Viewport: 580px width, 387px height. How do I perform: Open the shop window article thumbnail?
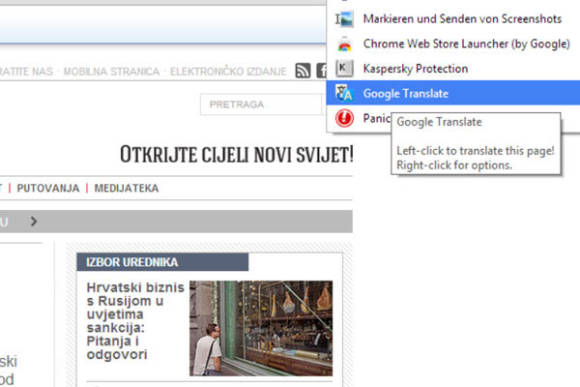pyautogui.click(x=261, y=328)
